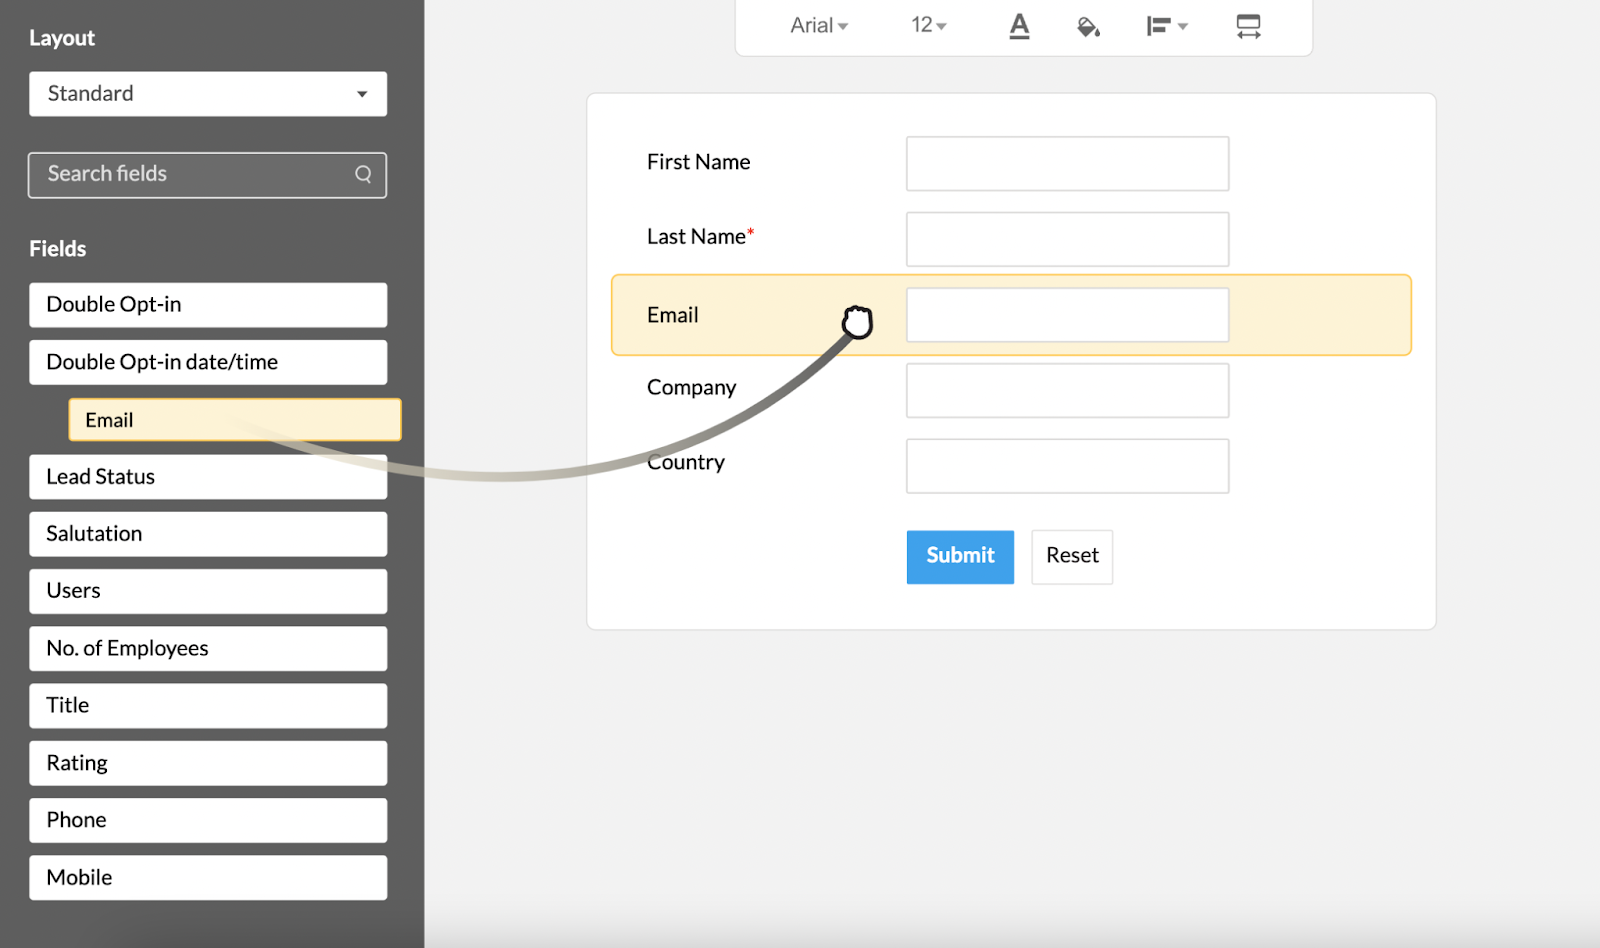Click the text alignment icon

(1160, 26)
